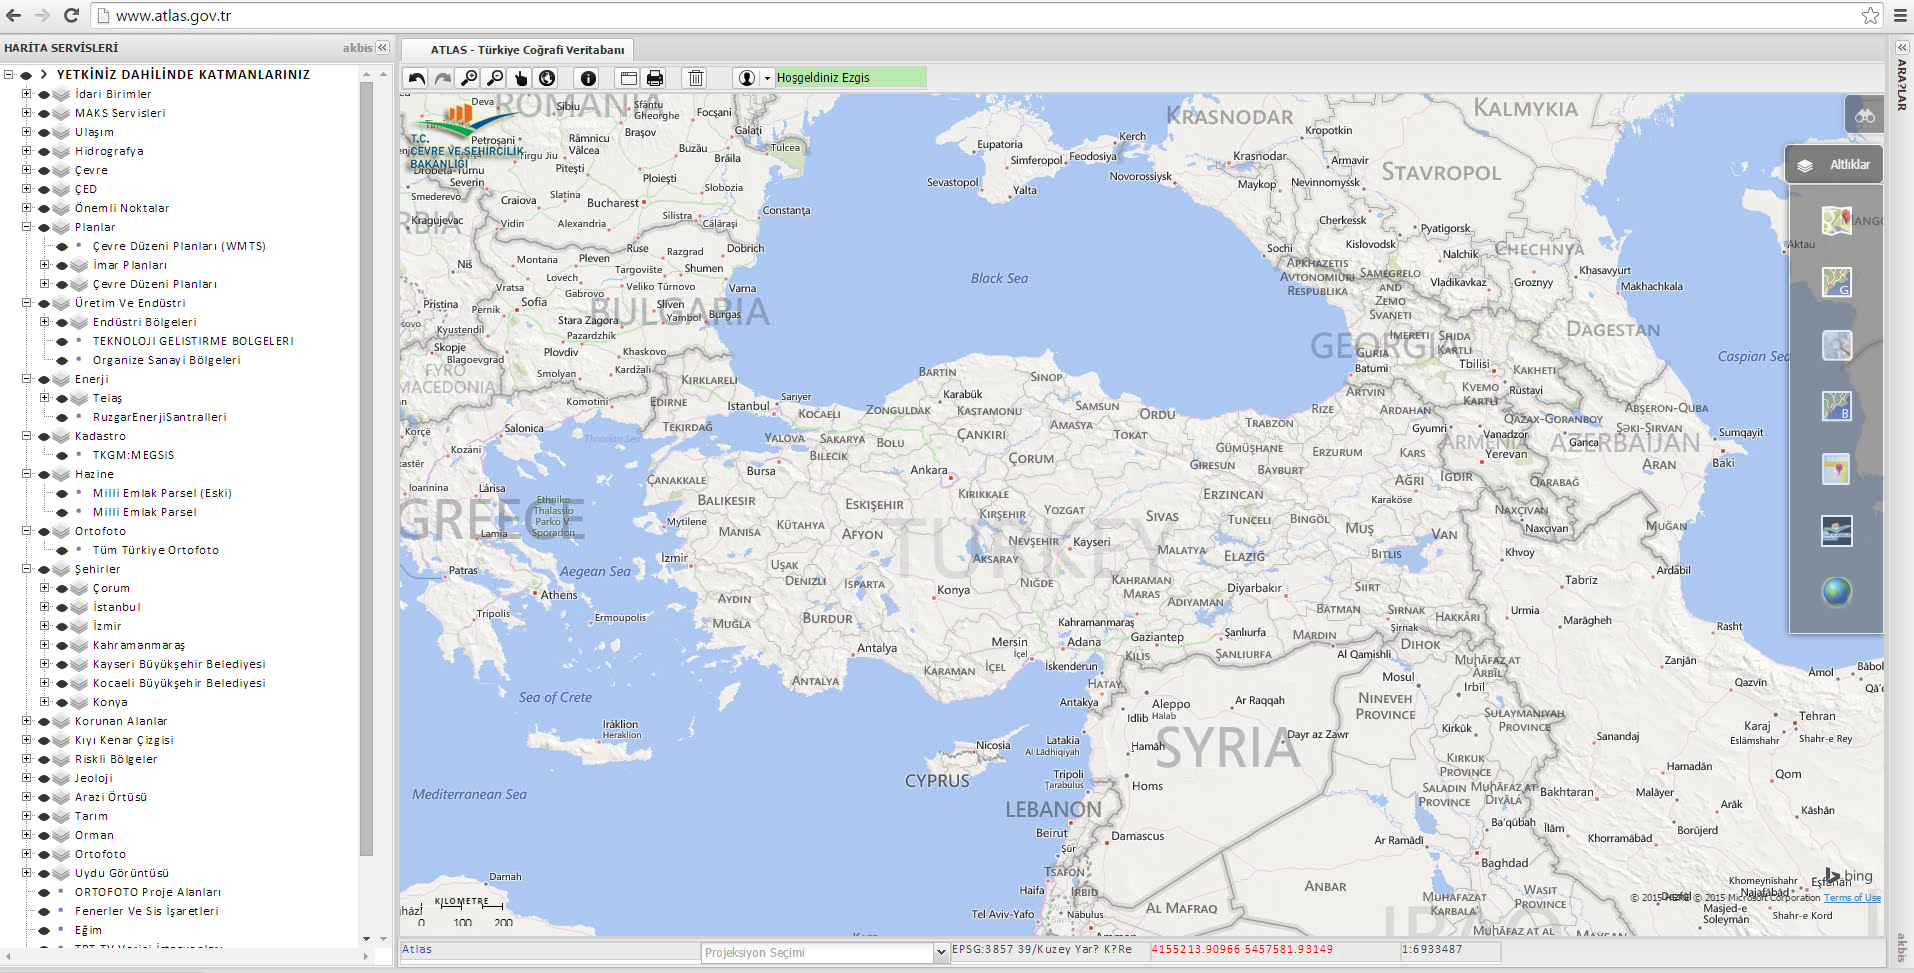
Task: Select the zoom out magnifier tool
Action: [x=495, y=78]
